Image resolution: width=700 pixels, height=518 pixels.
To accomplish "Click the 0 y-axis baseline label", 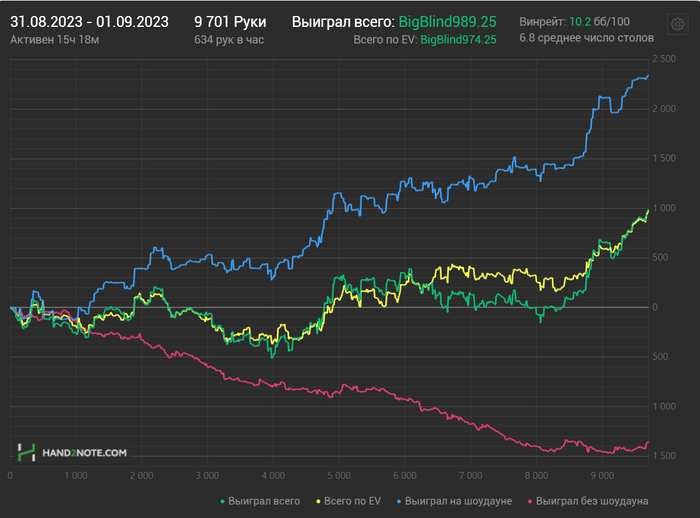I will (655, 307).
